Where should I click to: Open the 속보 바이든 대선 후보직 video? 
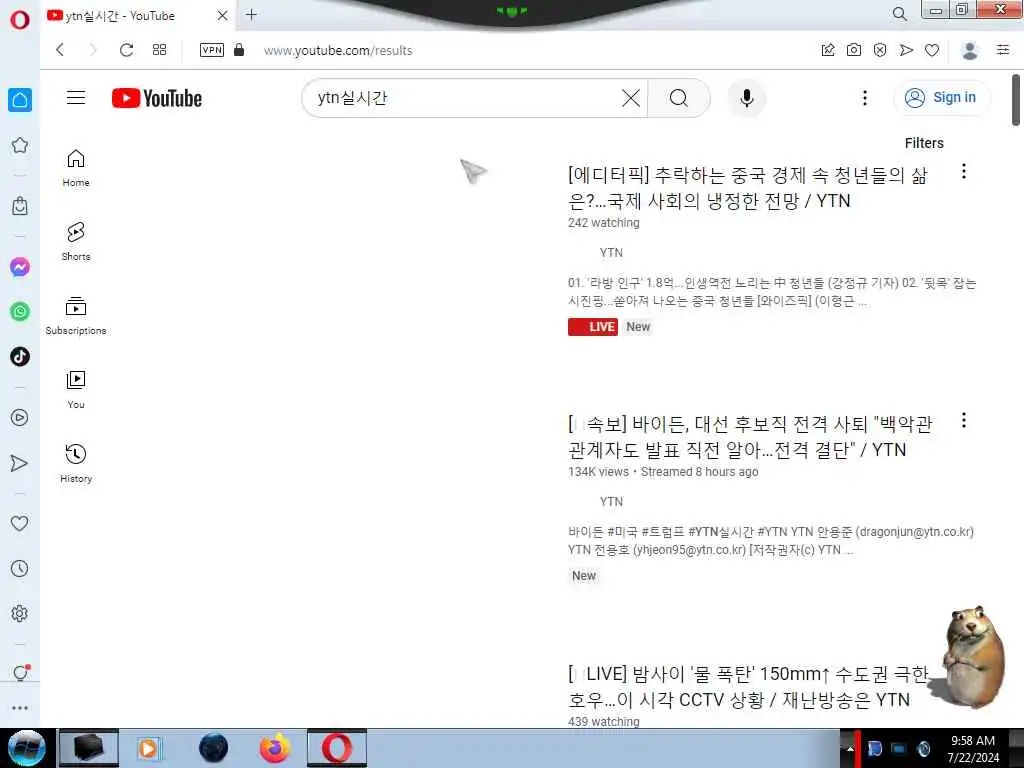[750, 437]
